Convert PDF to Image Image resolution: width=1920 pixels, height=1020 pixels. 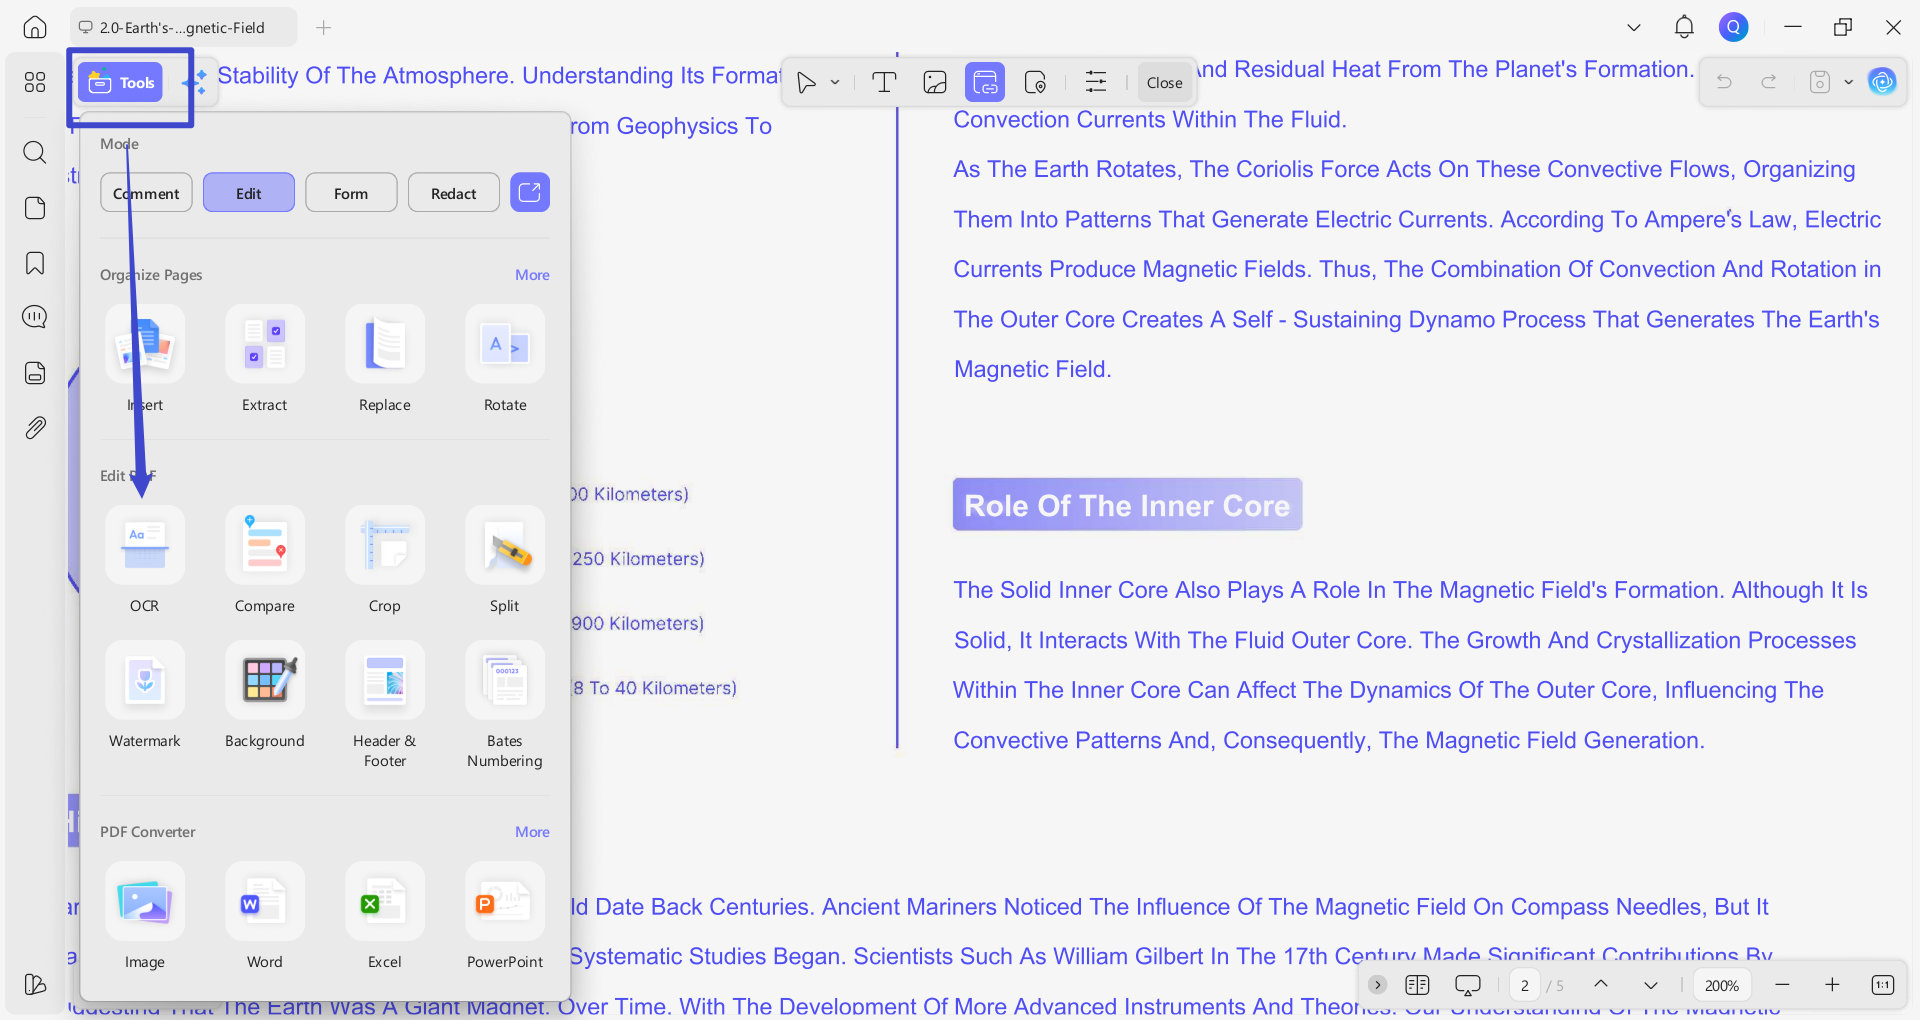point(145,916)
